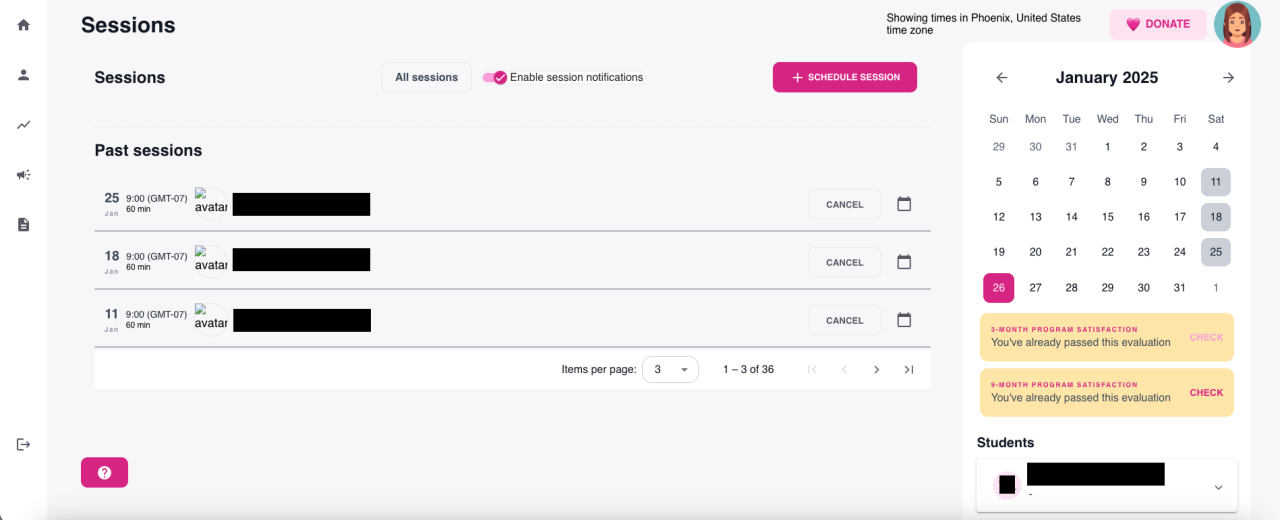Viewport: 1280px width, 520px height.
Task: Select January 26 on the calendar
Action: click(x=999, y=288)
